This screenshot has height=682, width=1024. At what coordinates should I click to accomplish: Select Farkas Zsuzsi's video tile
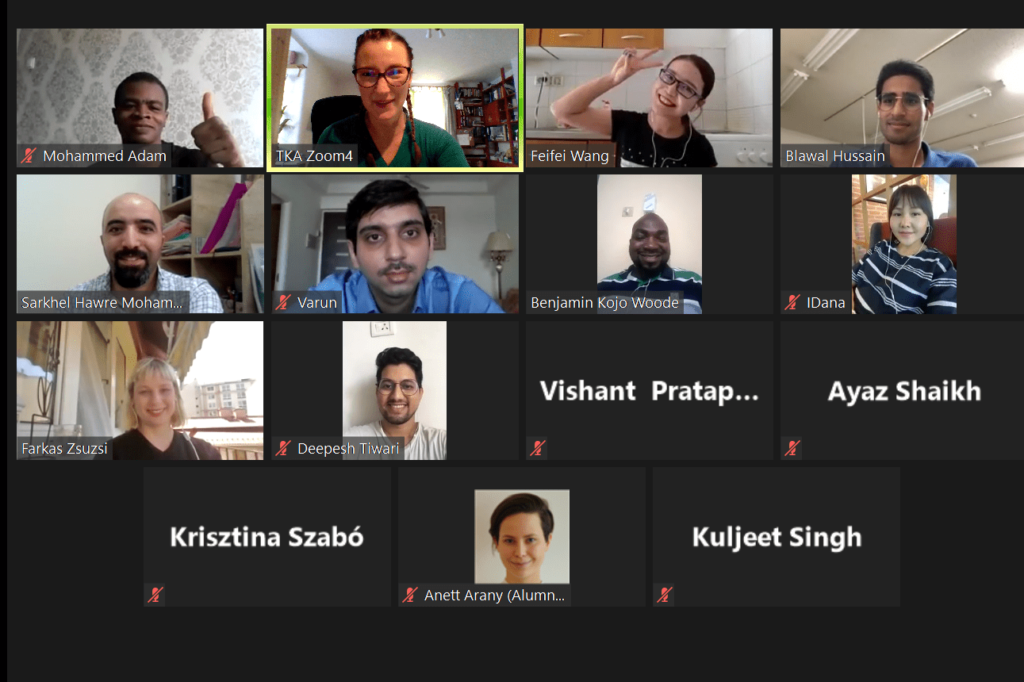pos(140,390)
